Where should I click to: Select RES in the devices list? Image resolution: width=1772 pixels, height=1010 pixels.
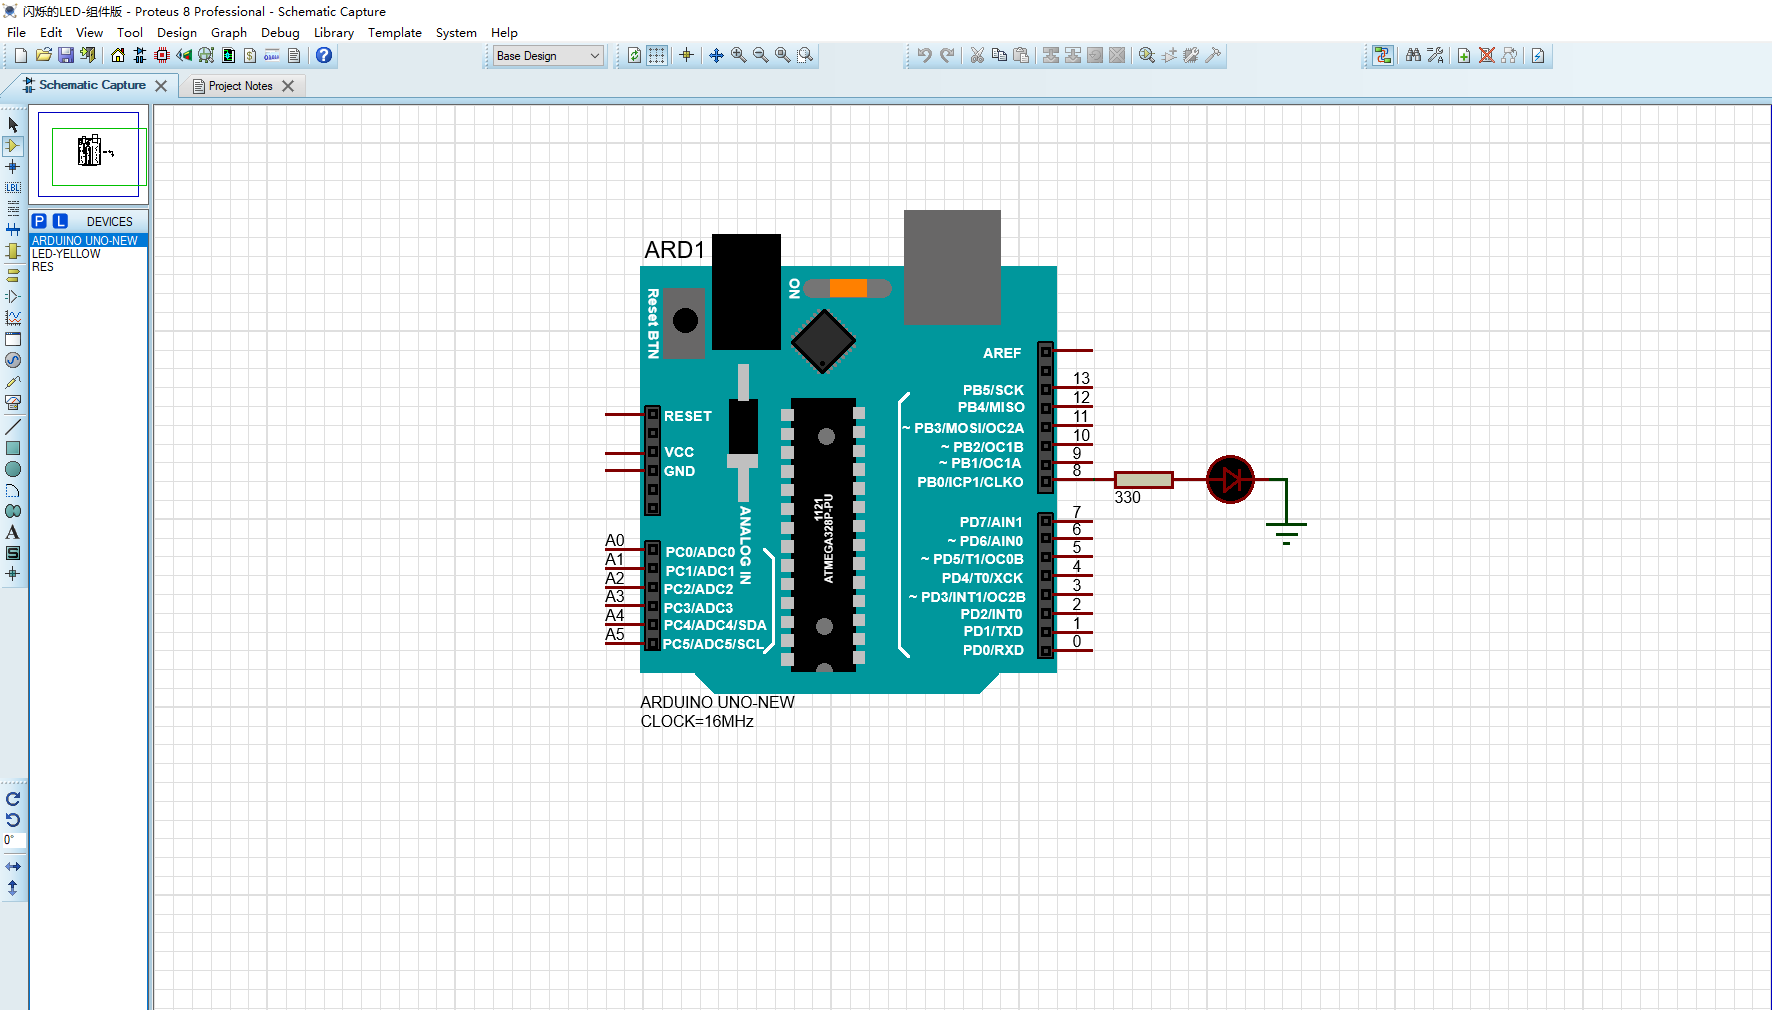point(88,267)
